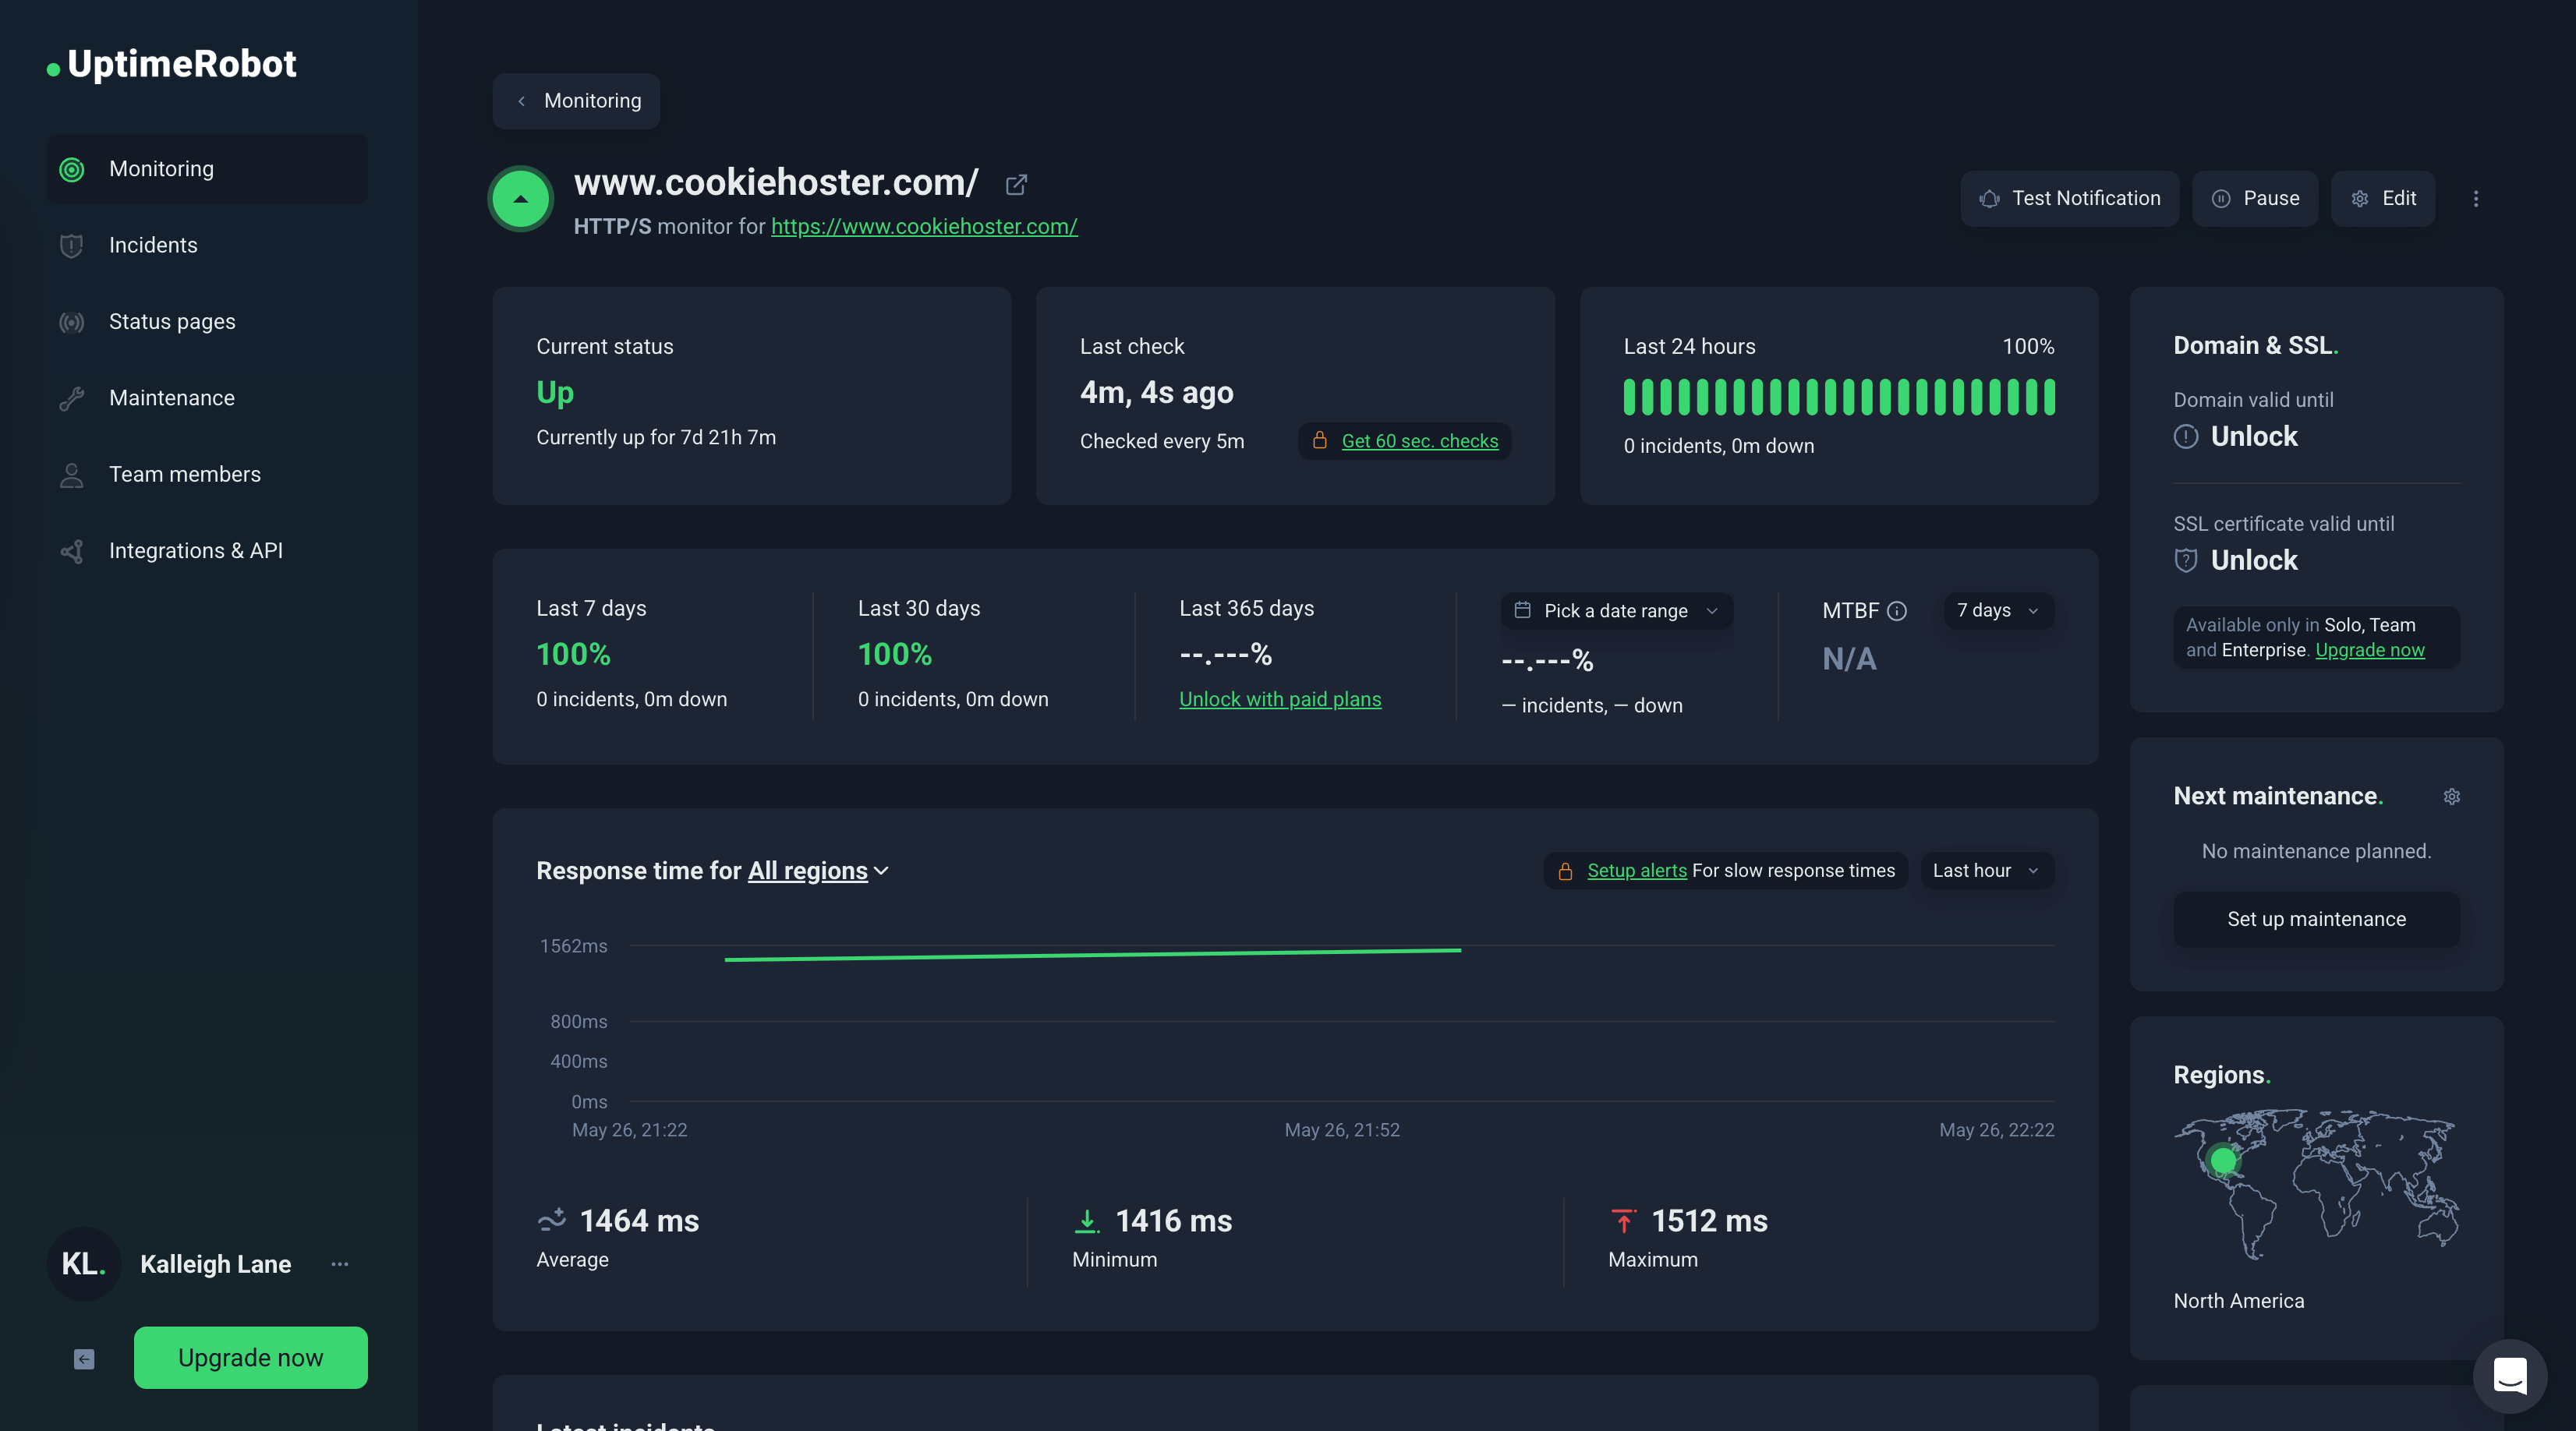2576x1431 pixels.
Task: Change chart range from Last hour dropdown
Action: 1987,871
